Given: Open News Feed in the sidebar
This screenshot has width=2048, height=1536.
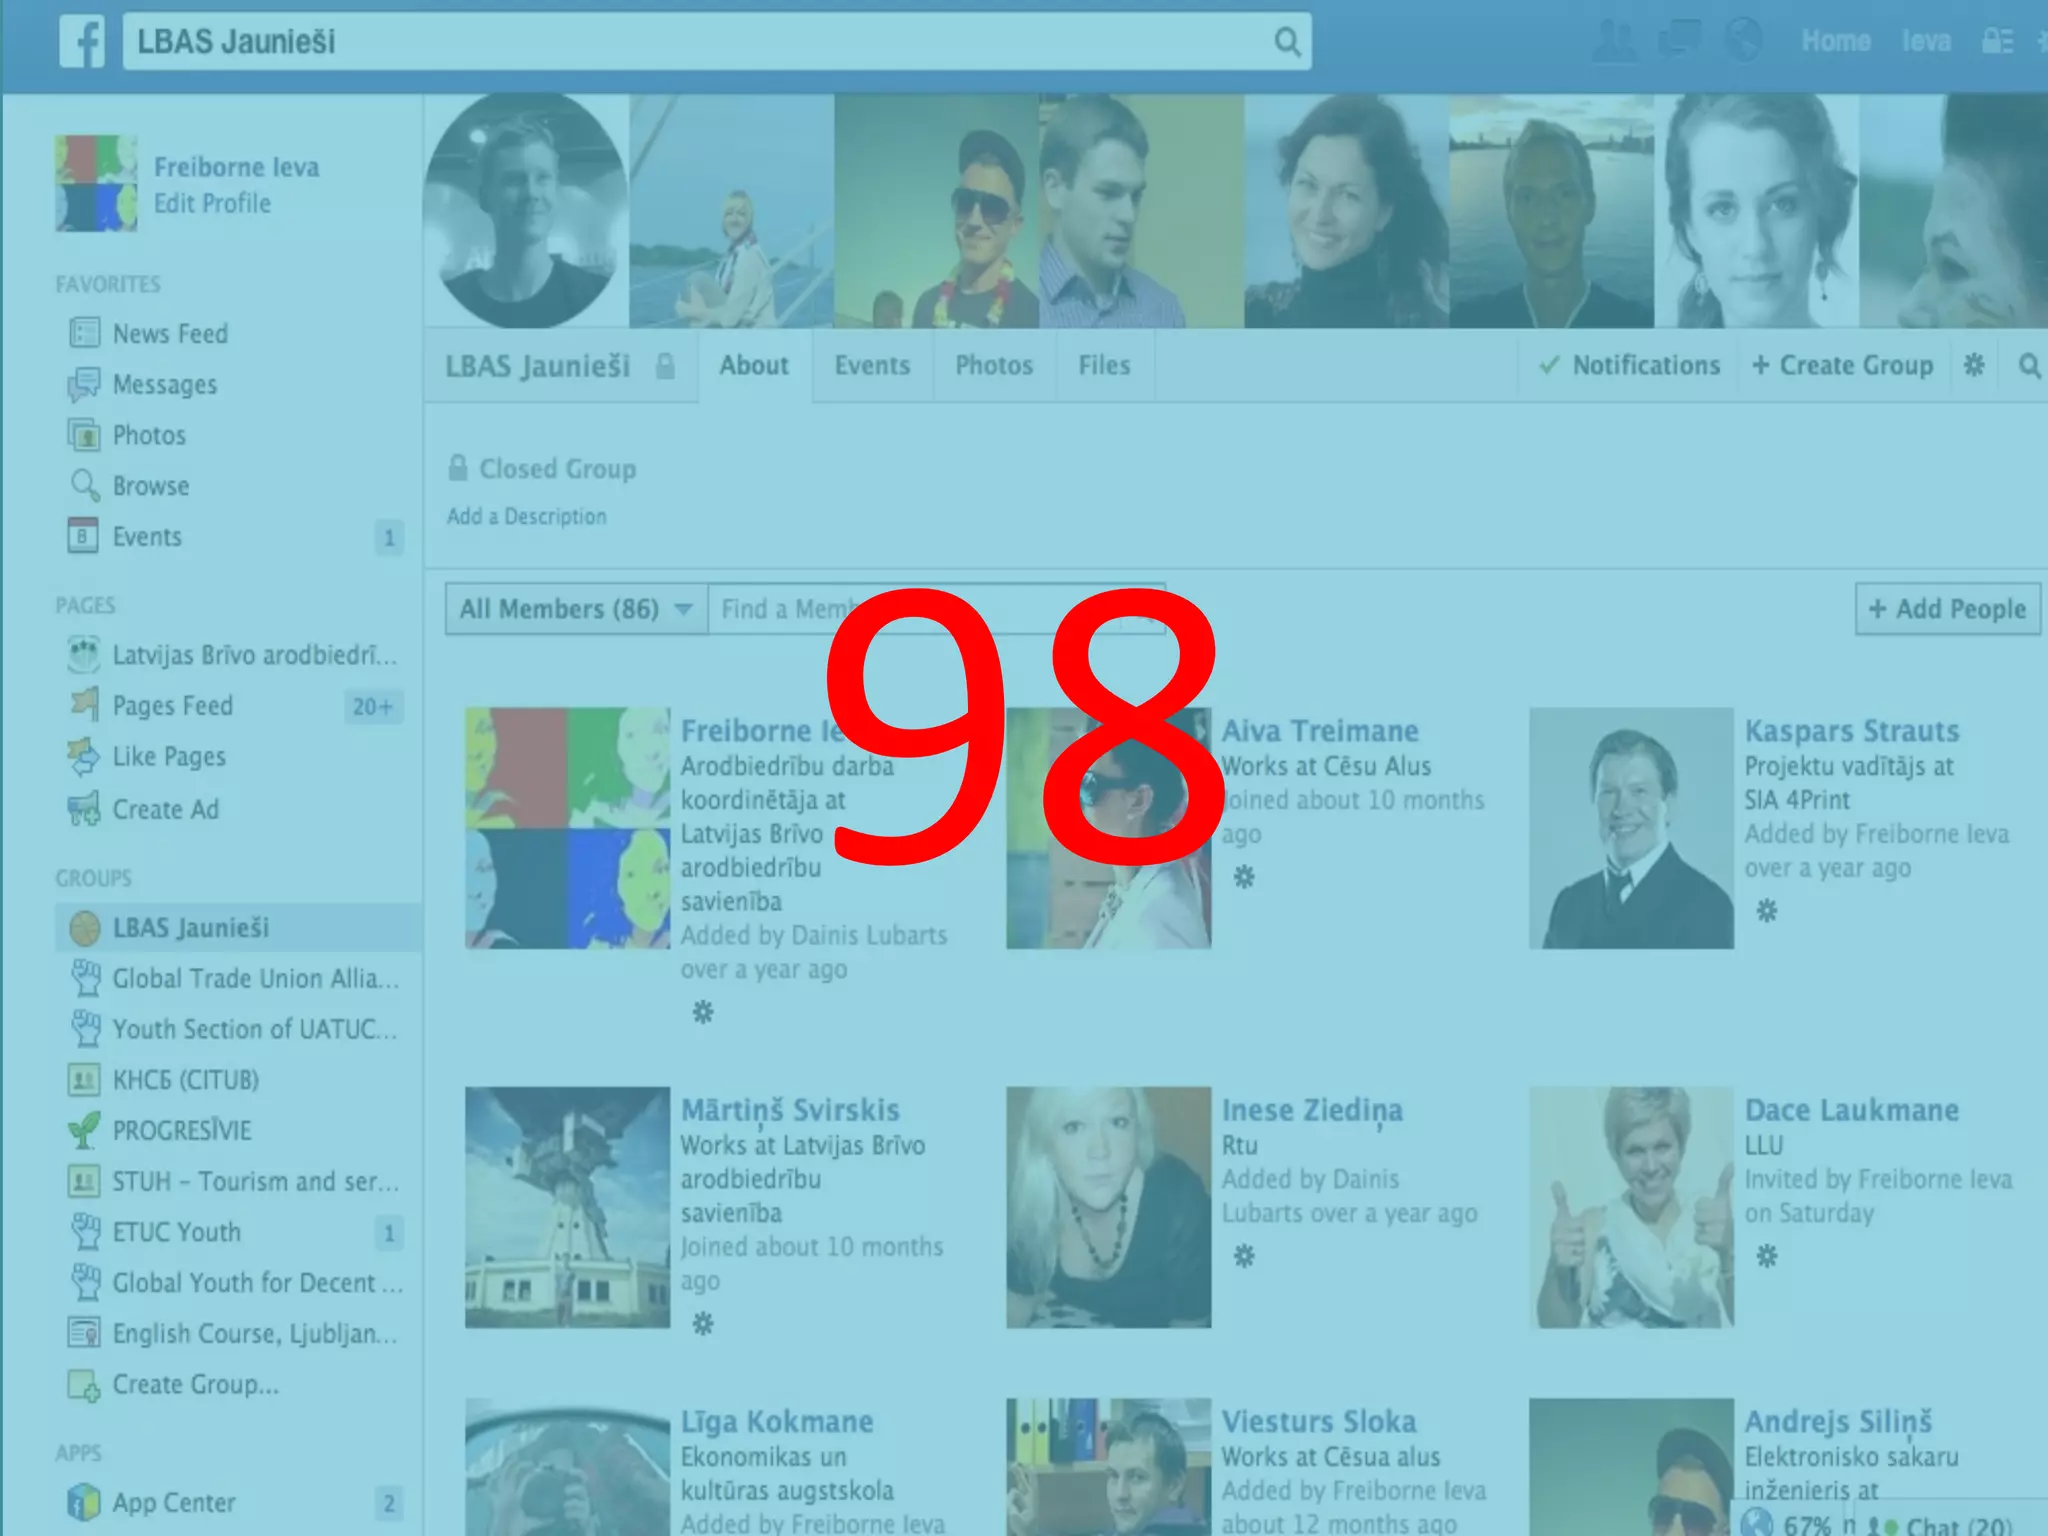Looking at the screenshot, I should (x=170, y=333).
